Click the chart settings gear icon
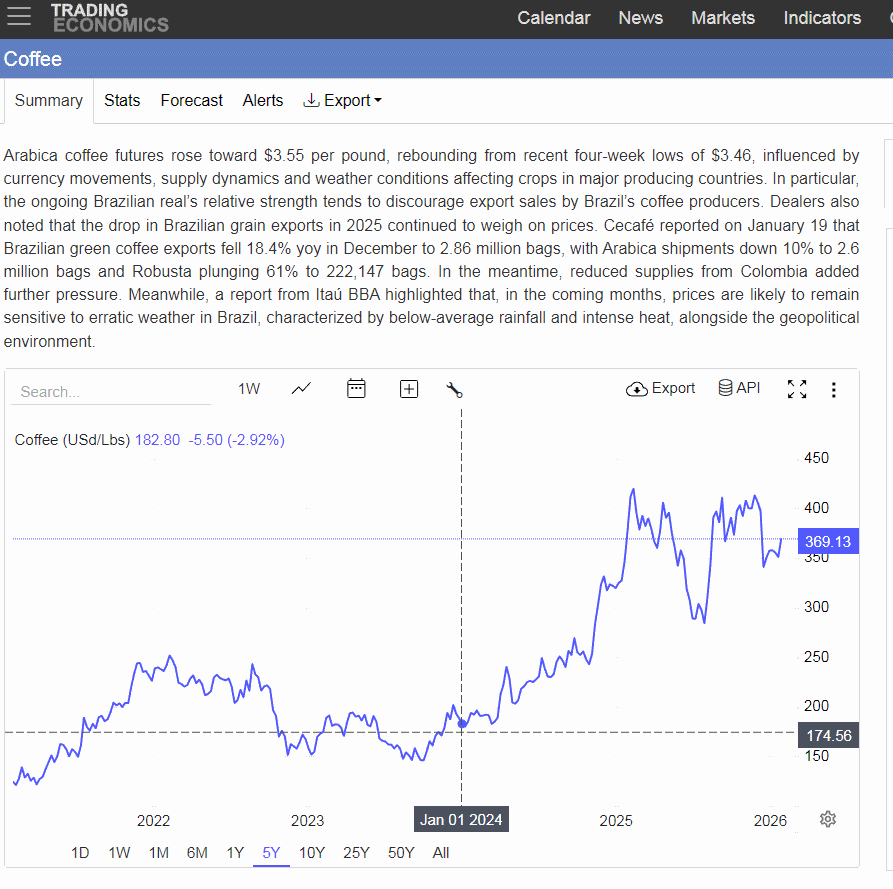 tap(828, 819)
